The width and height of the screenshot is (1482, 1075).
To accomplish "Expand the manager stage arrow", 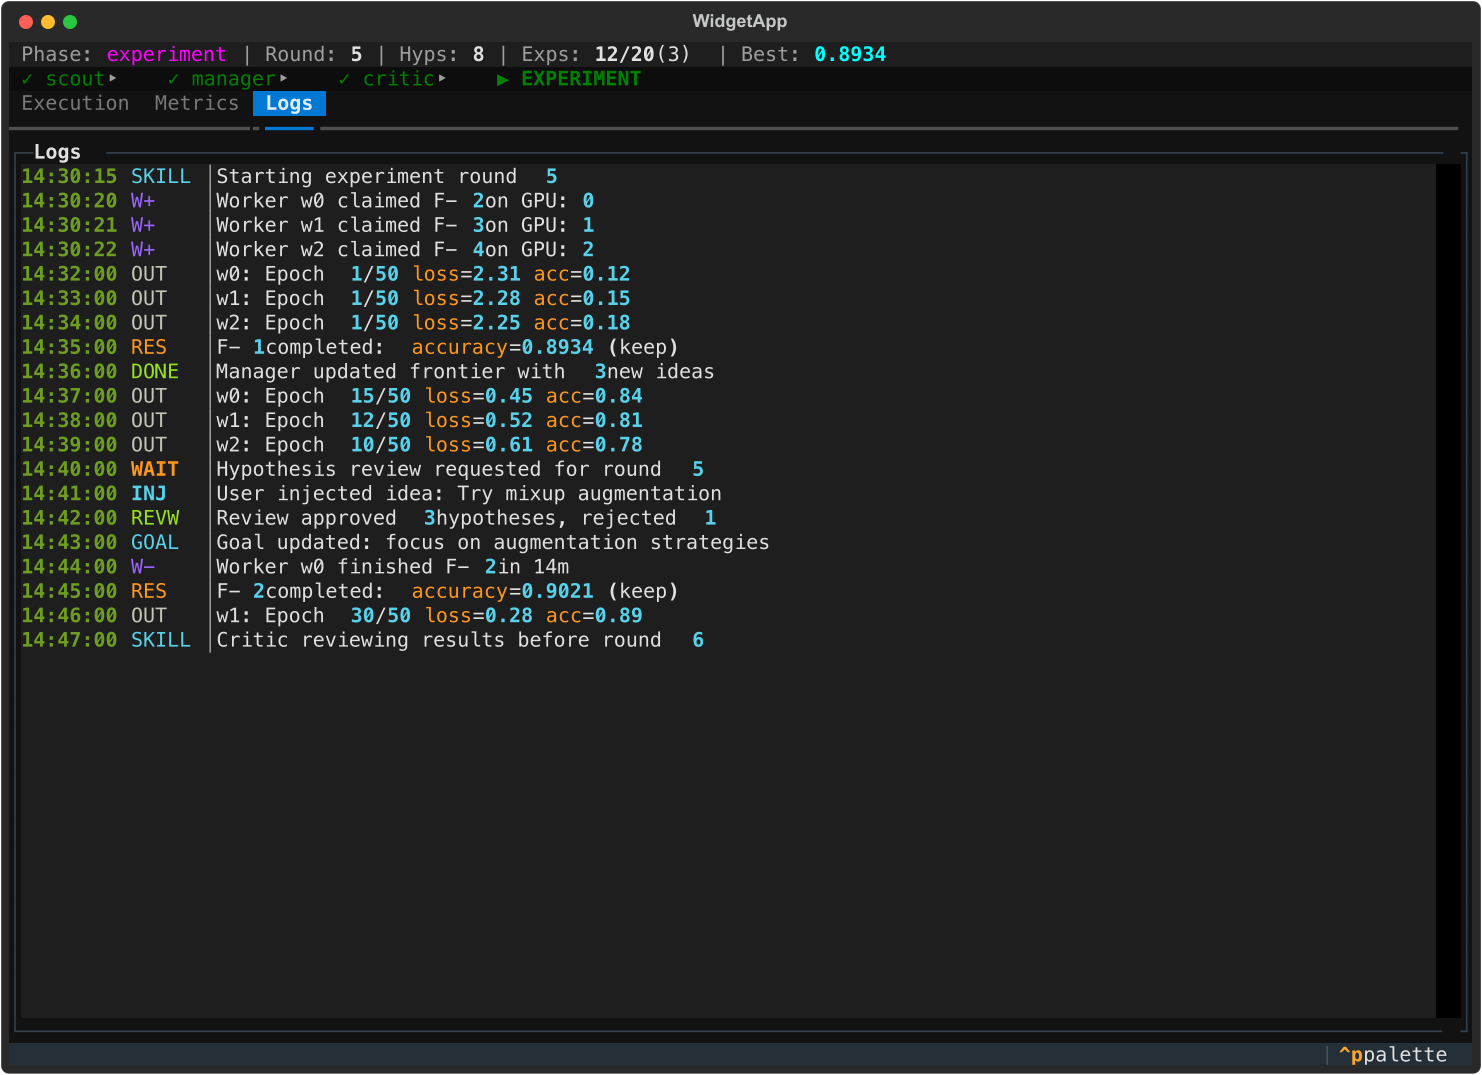I will [284, 78].
